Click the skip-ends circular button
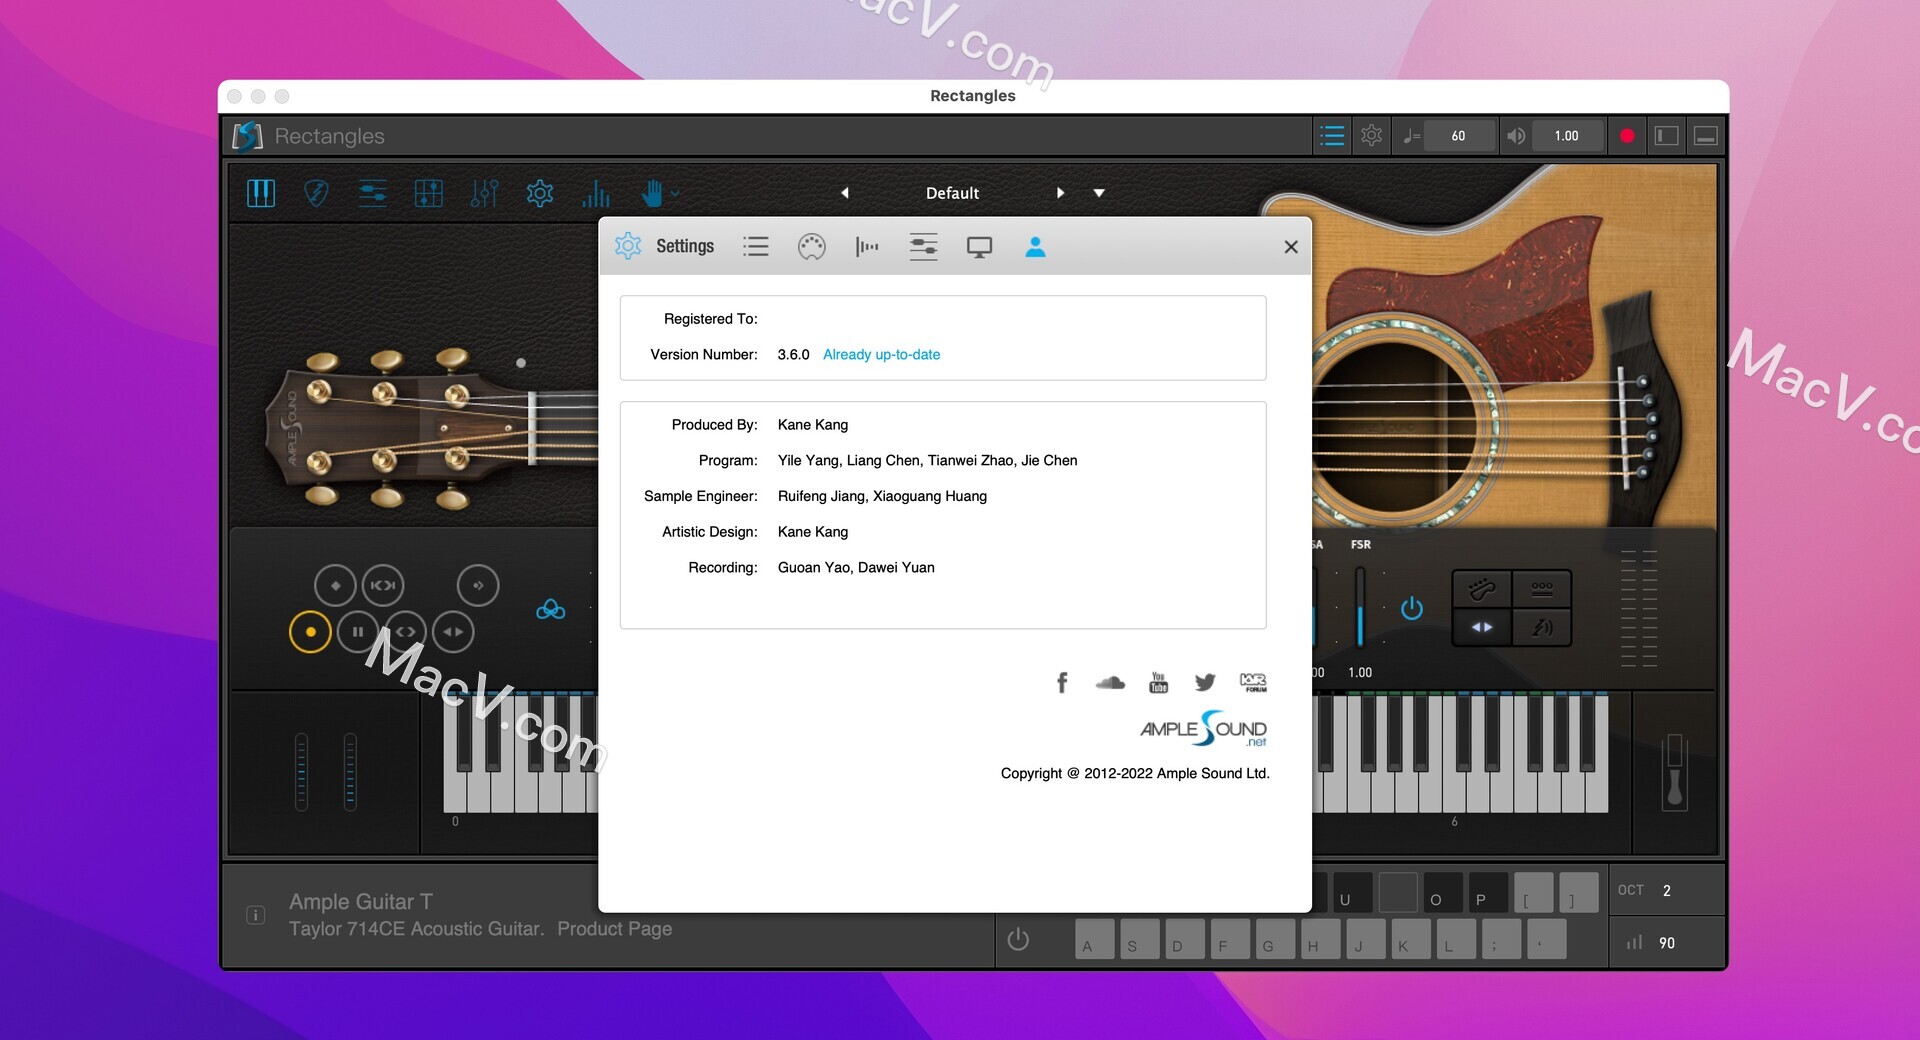 click(383, 585)
